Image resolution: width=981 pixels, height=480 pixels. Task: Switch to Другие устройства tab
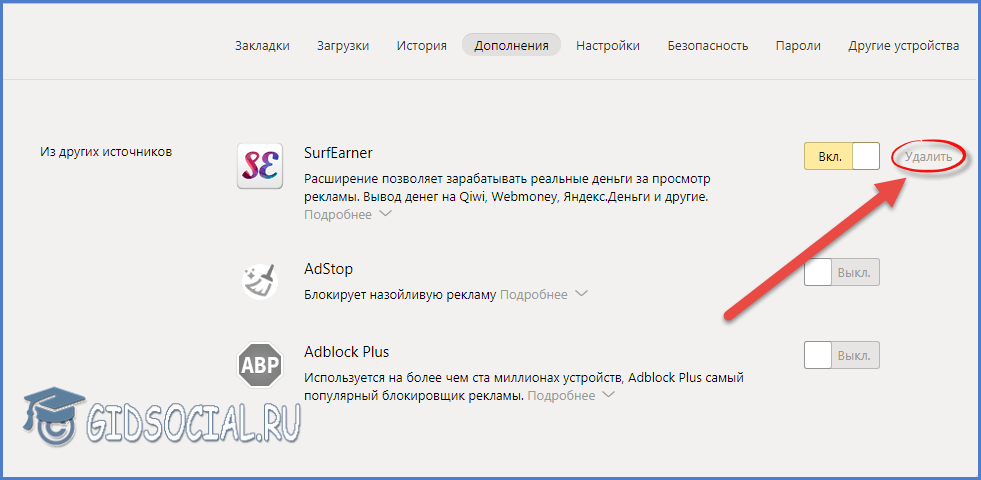click(x=903, y=46)
